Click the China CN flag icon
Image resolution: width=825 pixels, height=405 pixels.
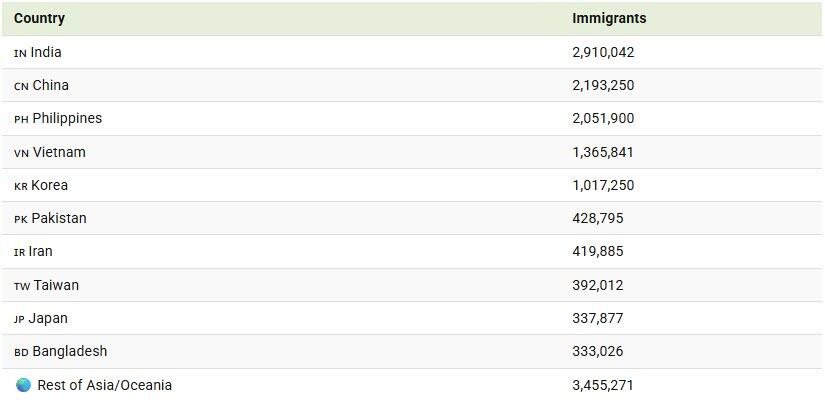click(21, 86)
